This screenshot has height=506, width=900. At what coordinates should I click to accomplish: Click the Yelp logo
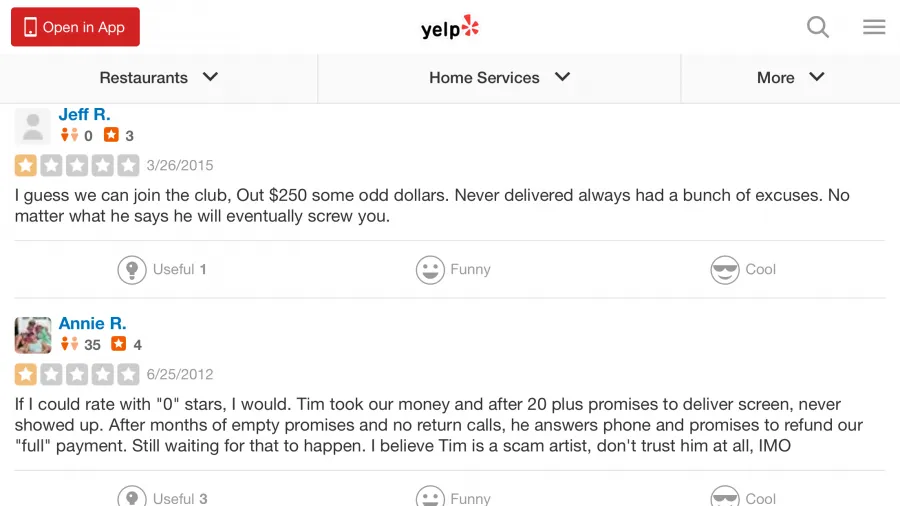pos(450,27)
